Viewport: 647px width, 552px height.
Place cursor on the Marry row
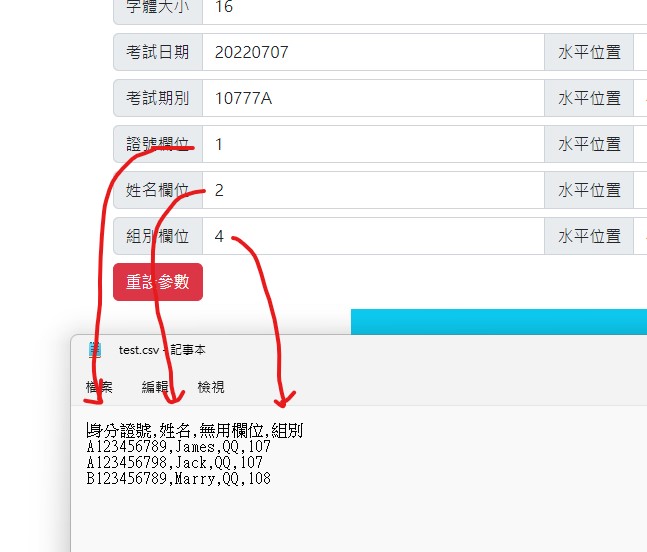pyautogui.click(x=178, y=479)
